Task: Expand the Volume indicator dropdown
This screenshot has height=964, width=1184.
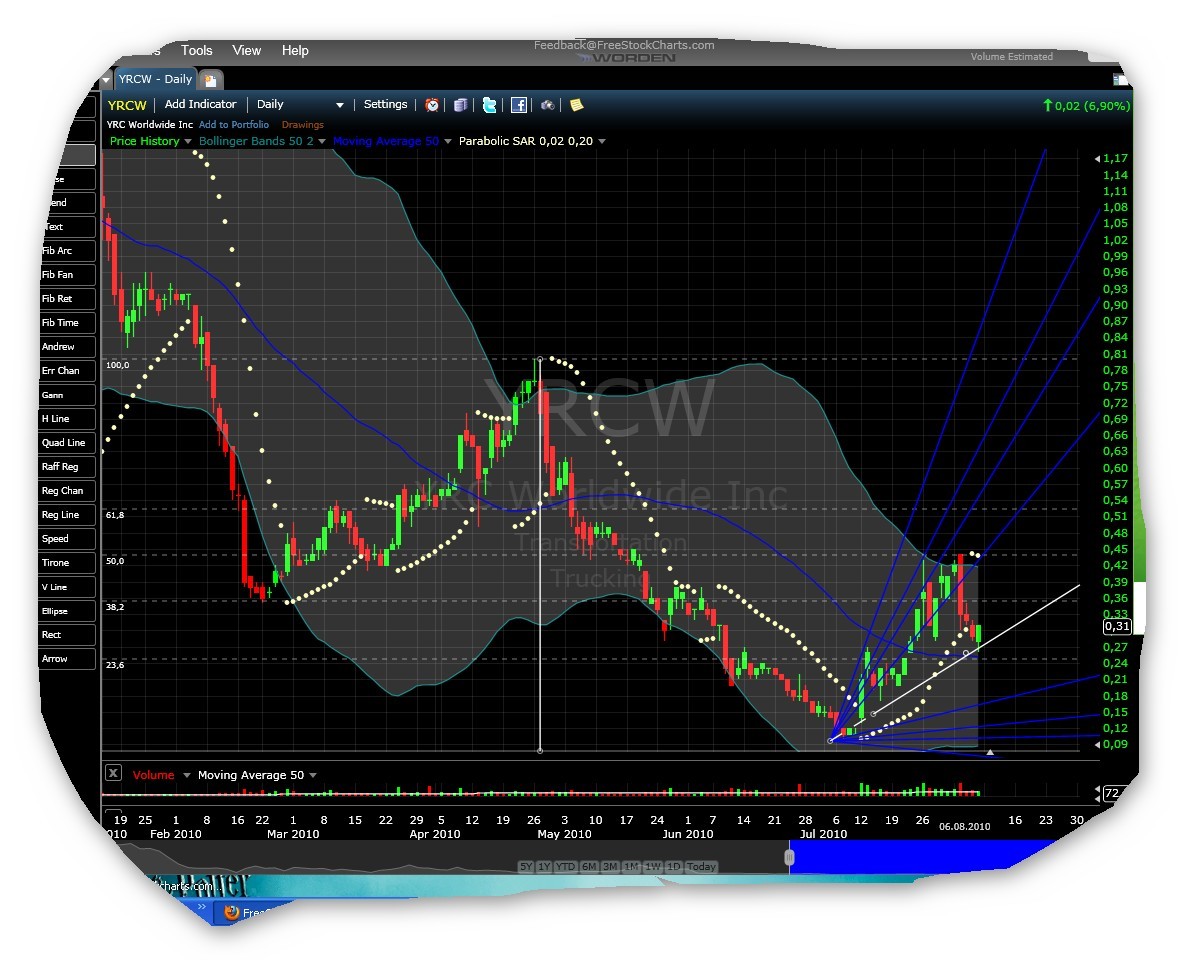Action: (x=187, y=775)
